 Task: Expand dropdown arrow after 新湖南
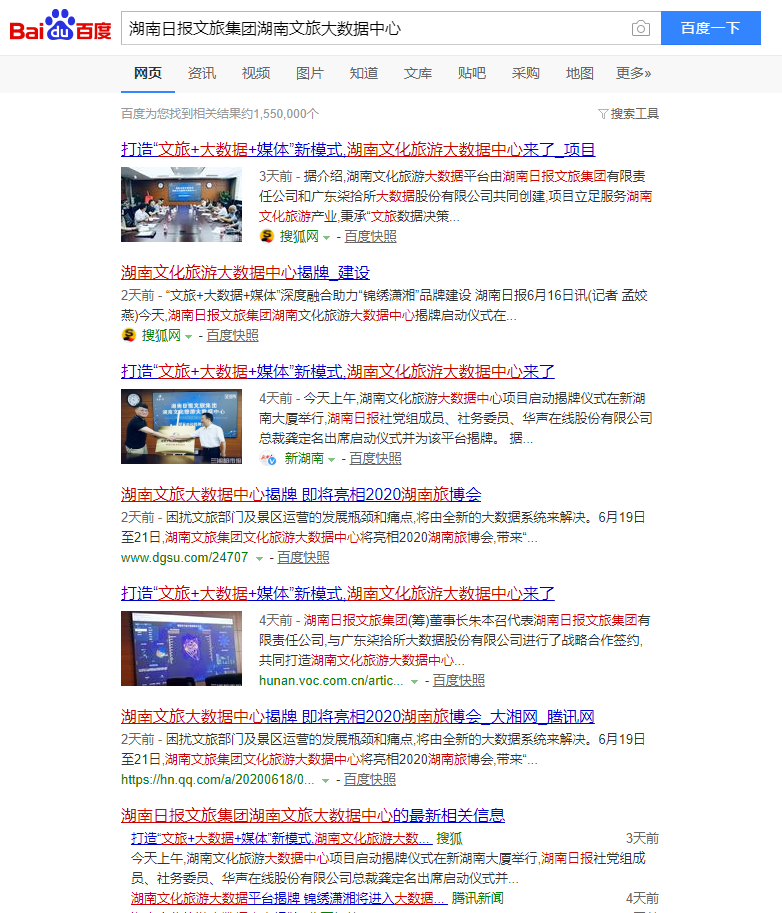331,459
